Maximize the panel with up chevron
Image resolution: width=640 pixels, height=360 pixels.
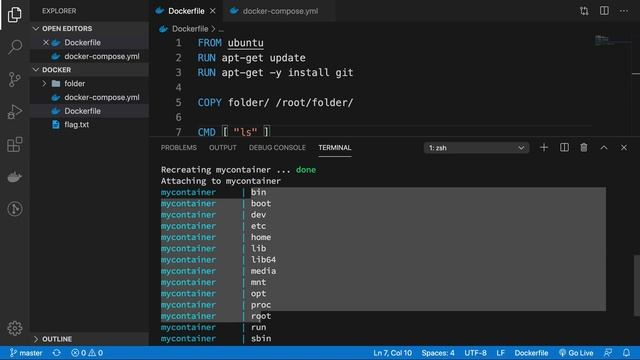[604, 148]
